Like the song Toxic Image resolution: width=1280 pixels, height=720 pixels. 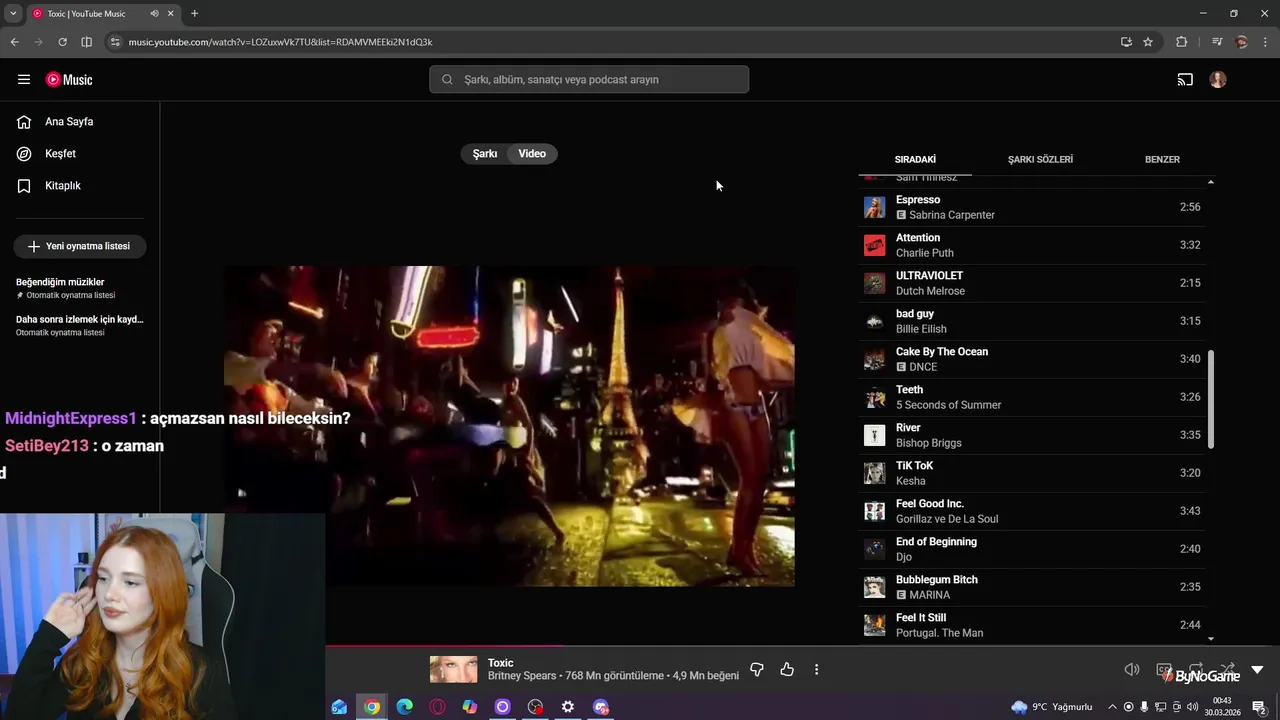coord(787,669)
